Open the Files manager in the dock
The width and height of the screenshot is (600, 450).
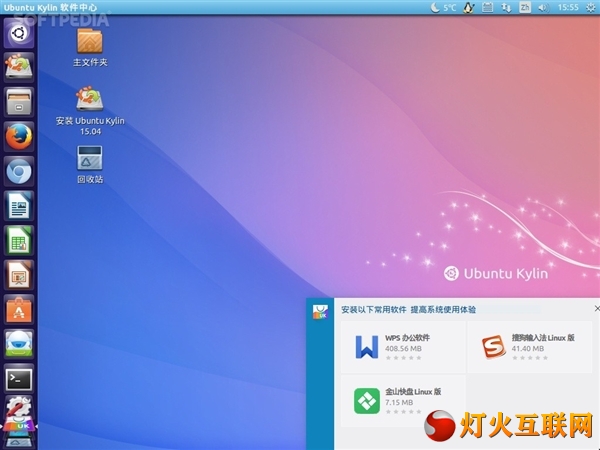tap(19, 102)
